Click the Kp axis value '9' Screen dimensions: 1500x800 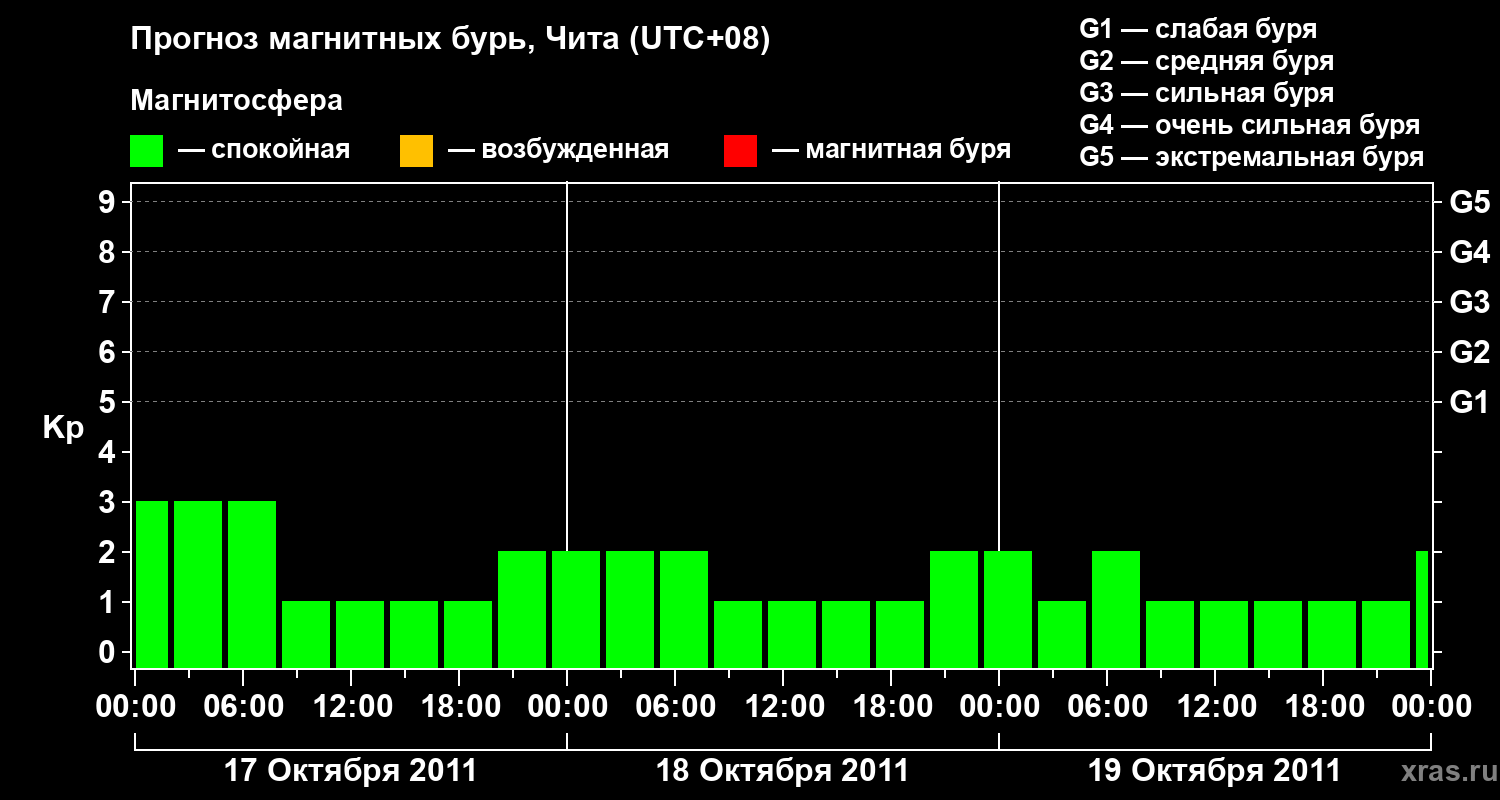[109, 203]
